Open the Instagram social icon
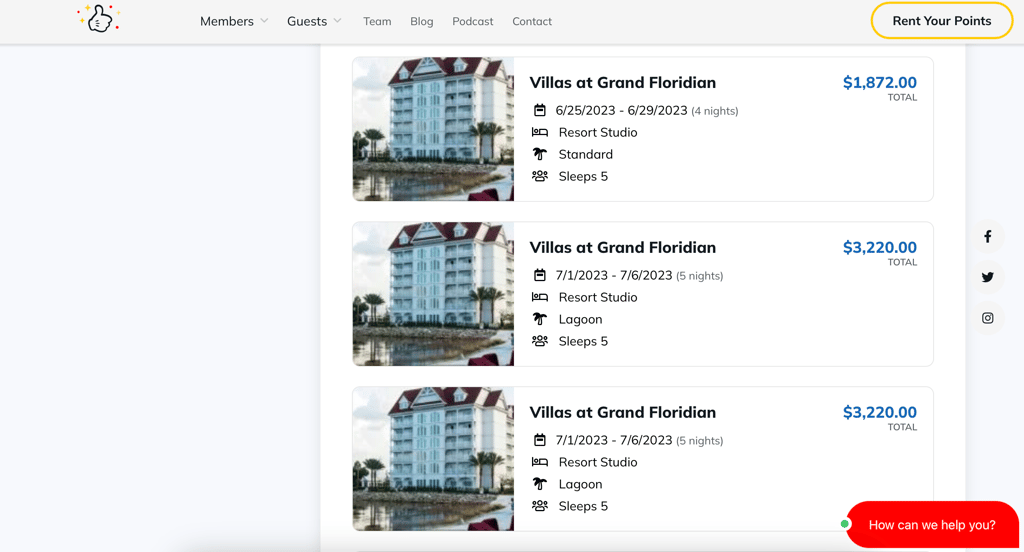 [x=987, y=318]
